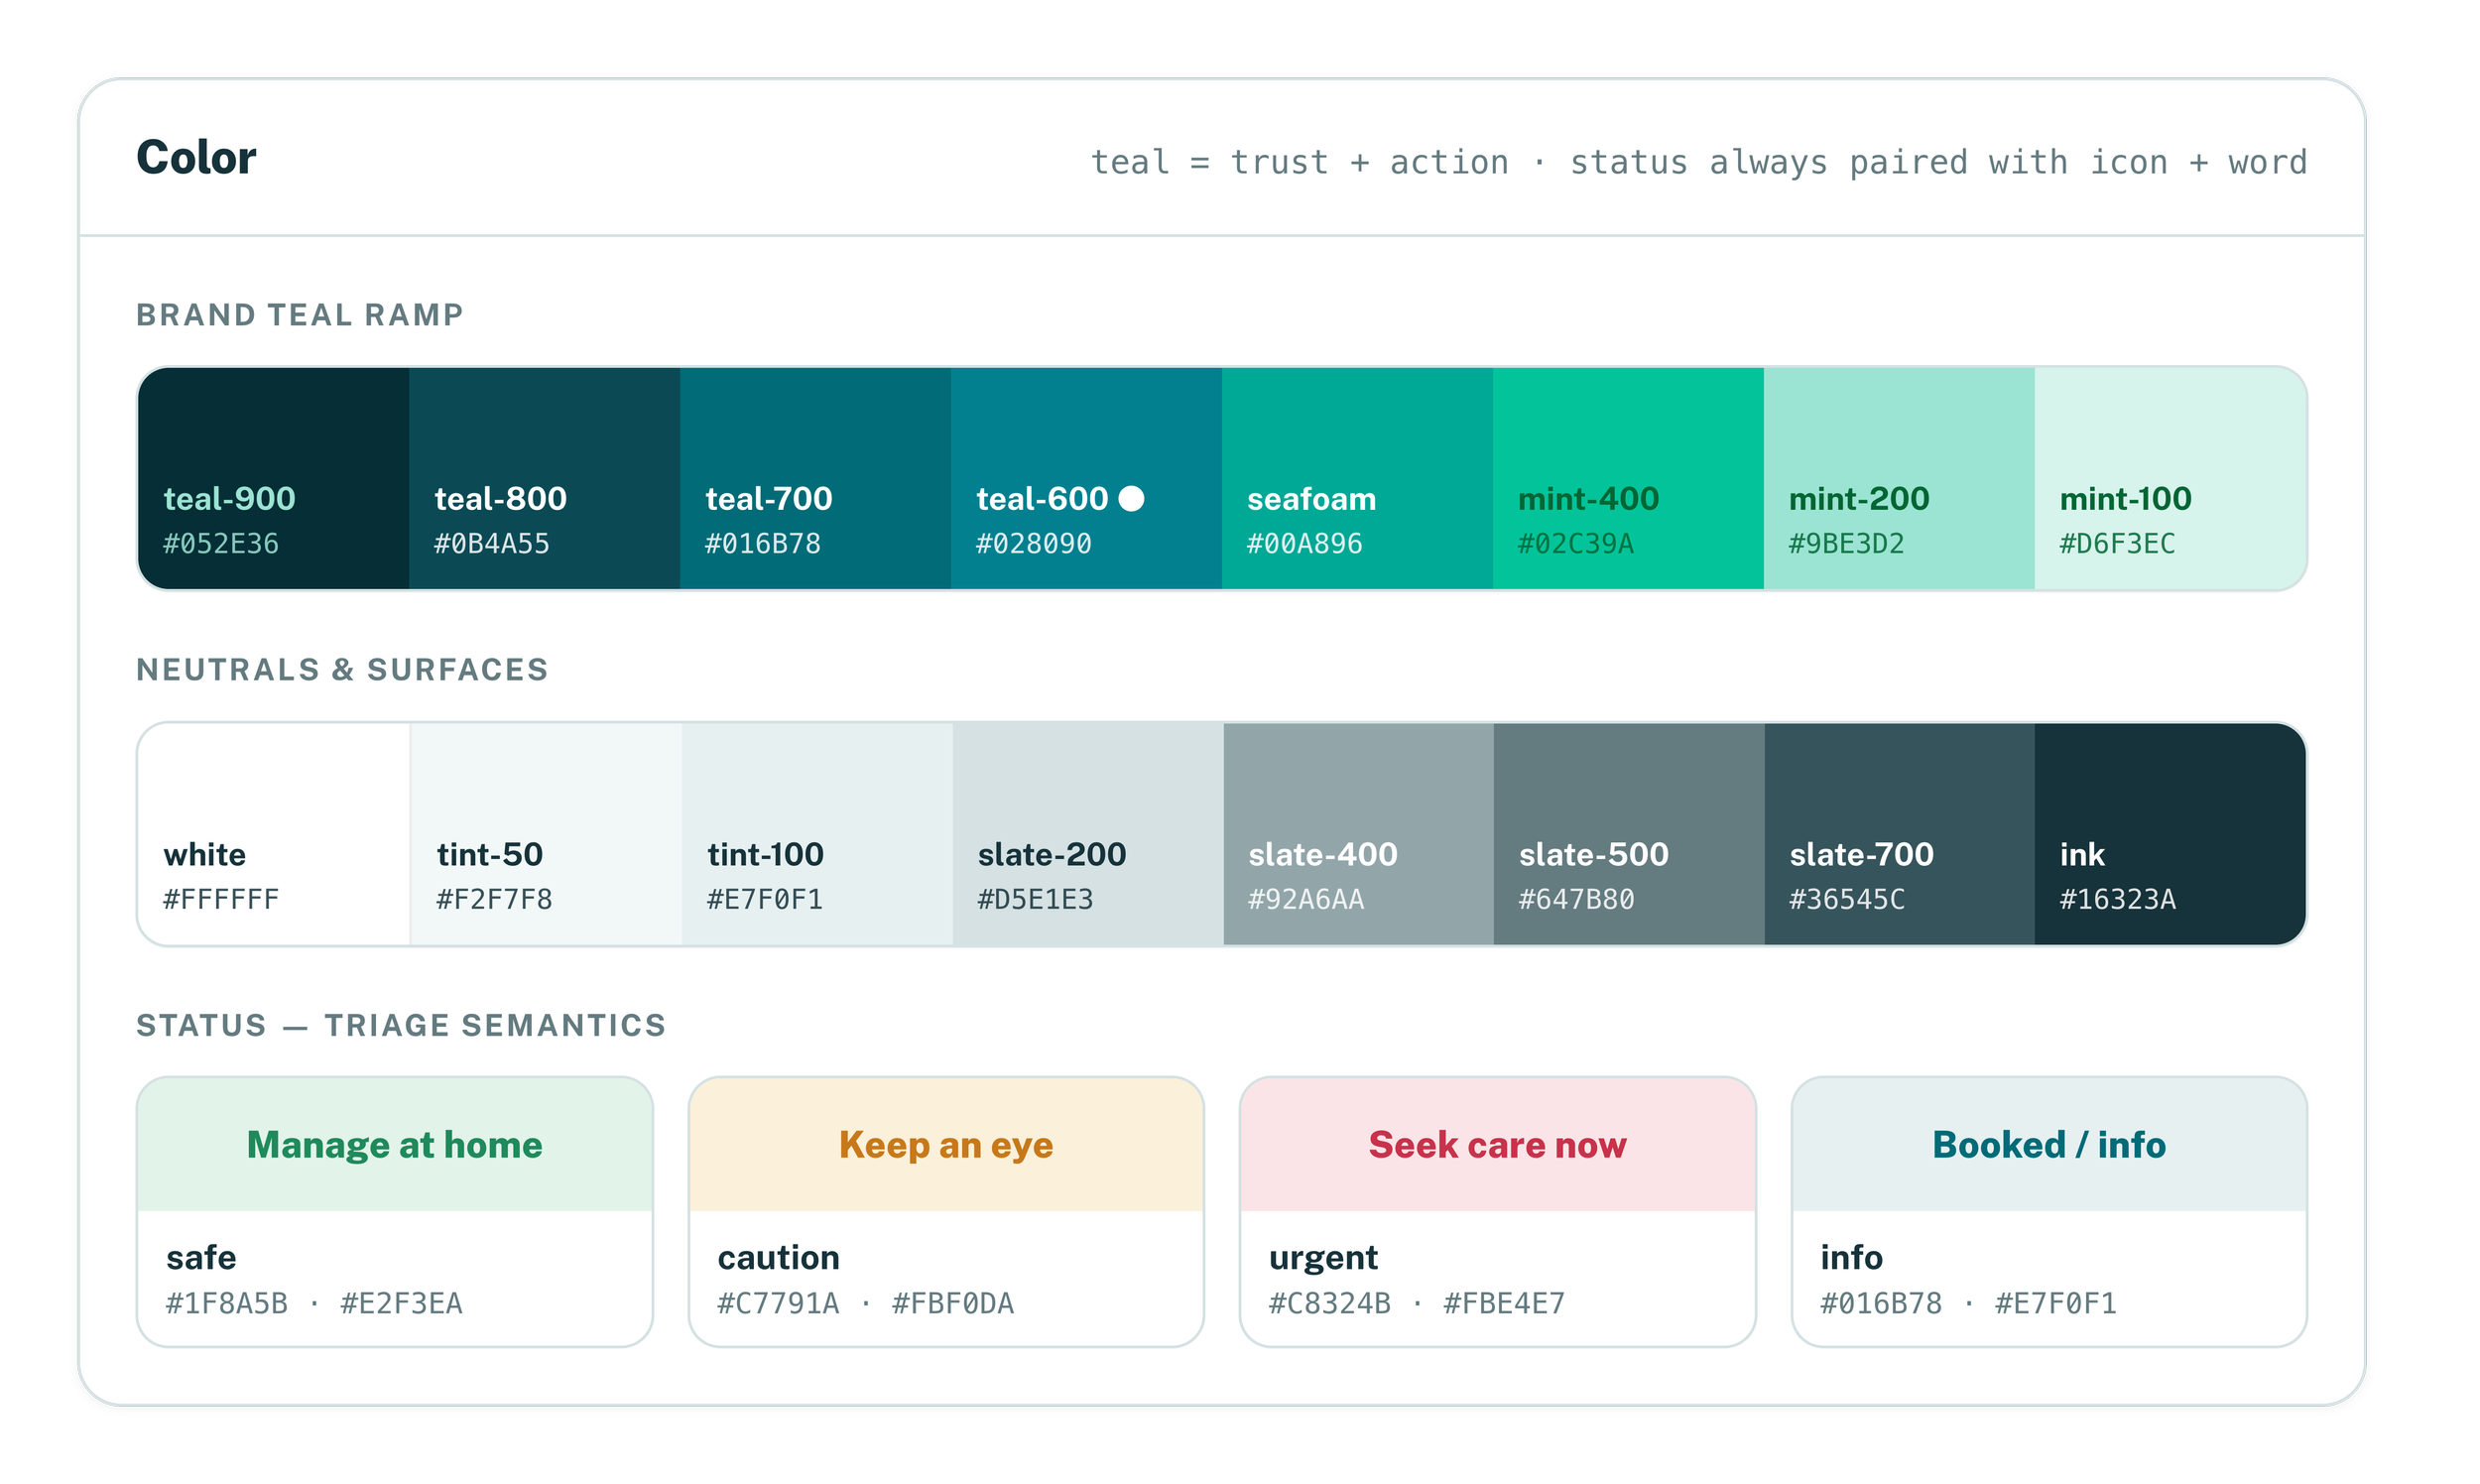Click the safe token name
This screenshot has width=2480, height=1484.
click(201, 1258)
